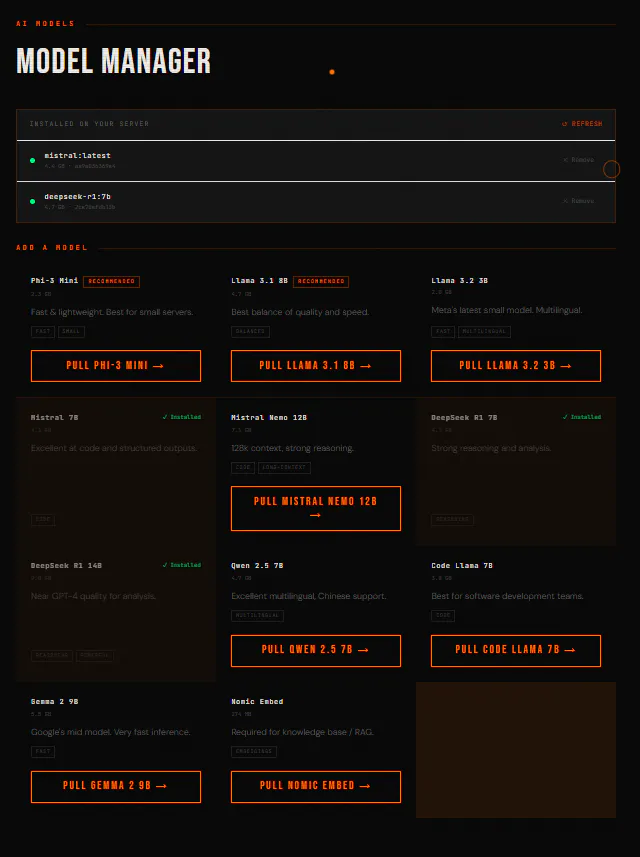Image resolution: width=640 pixels, height=857 pixels.
Task: Remove the mistral:latest model
Action: click(578, 160)
